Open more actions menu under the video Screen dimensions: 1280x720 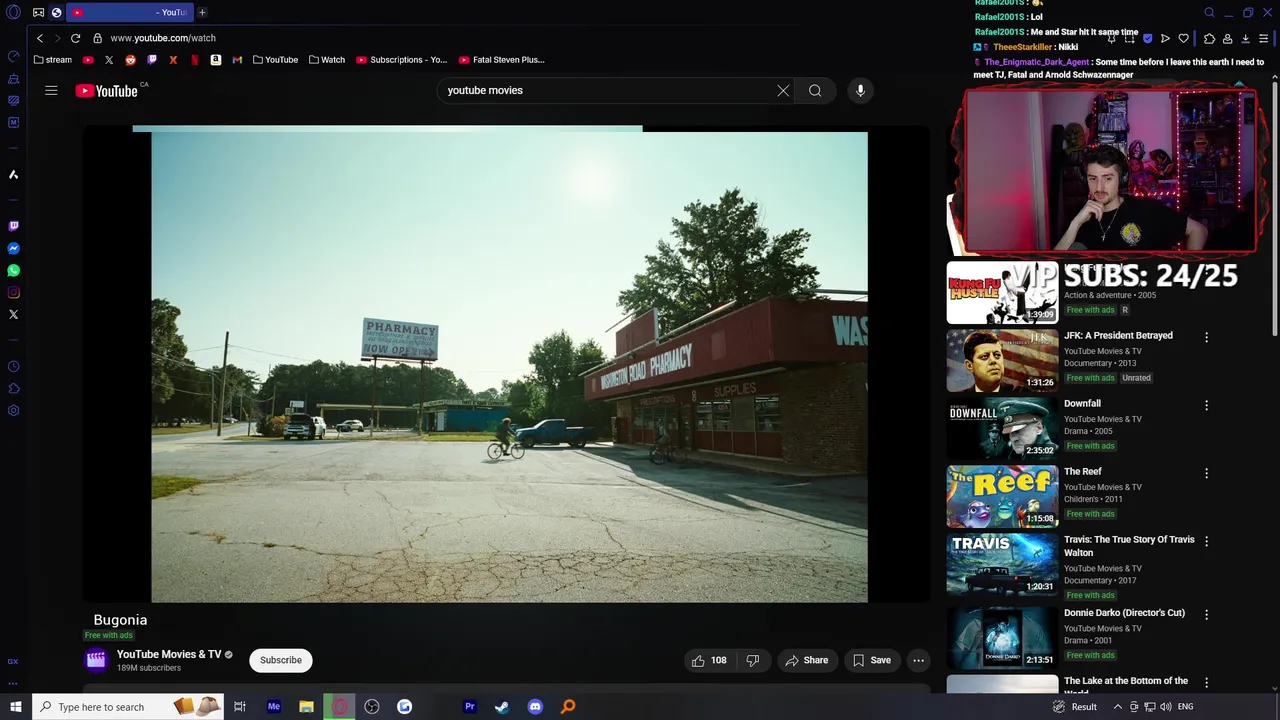point(918,660)
